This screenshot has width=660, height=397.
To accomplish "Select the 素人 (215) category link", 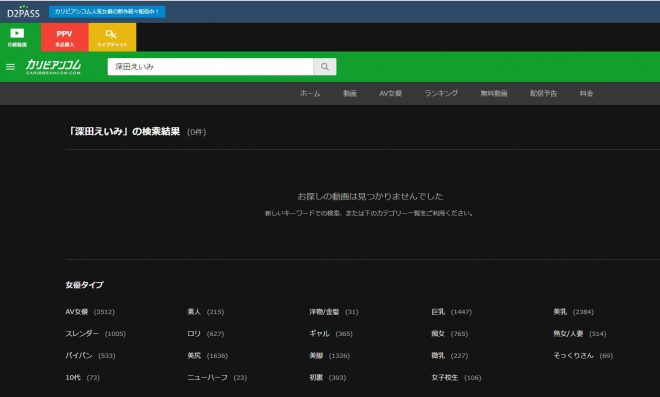I will tap(206, 312).
